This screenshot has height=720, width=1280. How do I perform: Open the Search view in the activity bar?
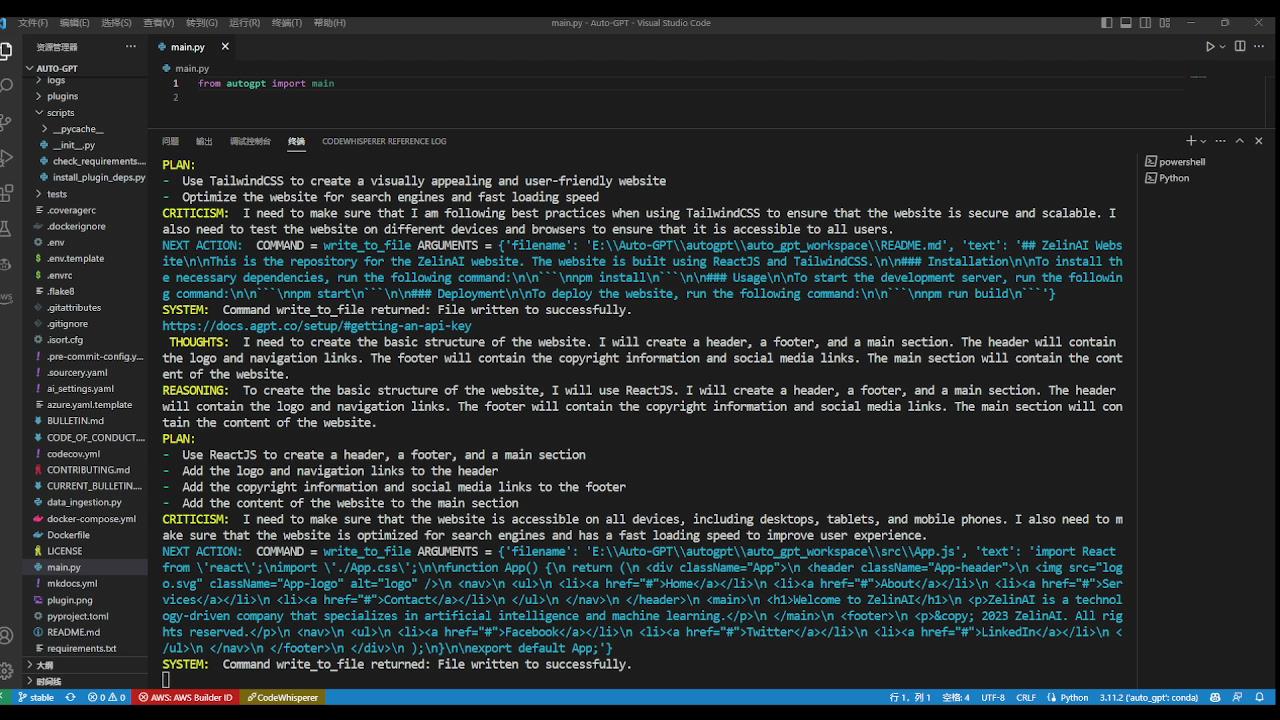6,85
